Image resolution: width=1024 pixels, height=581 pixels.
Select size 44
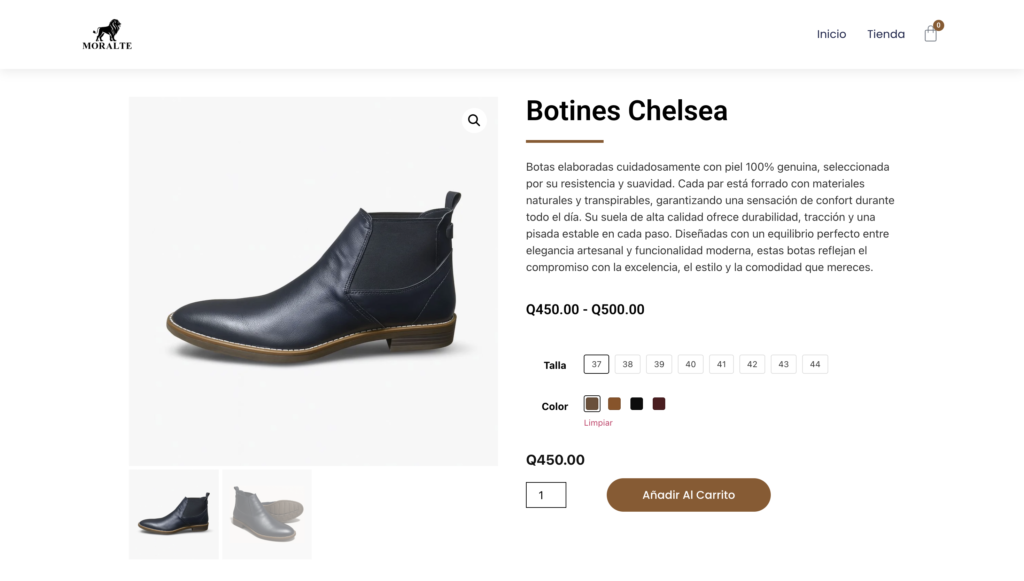tap(815, 364)
